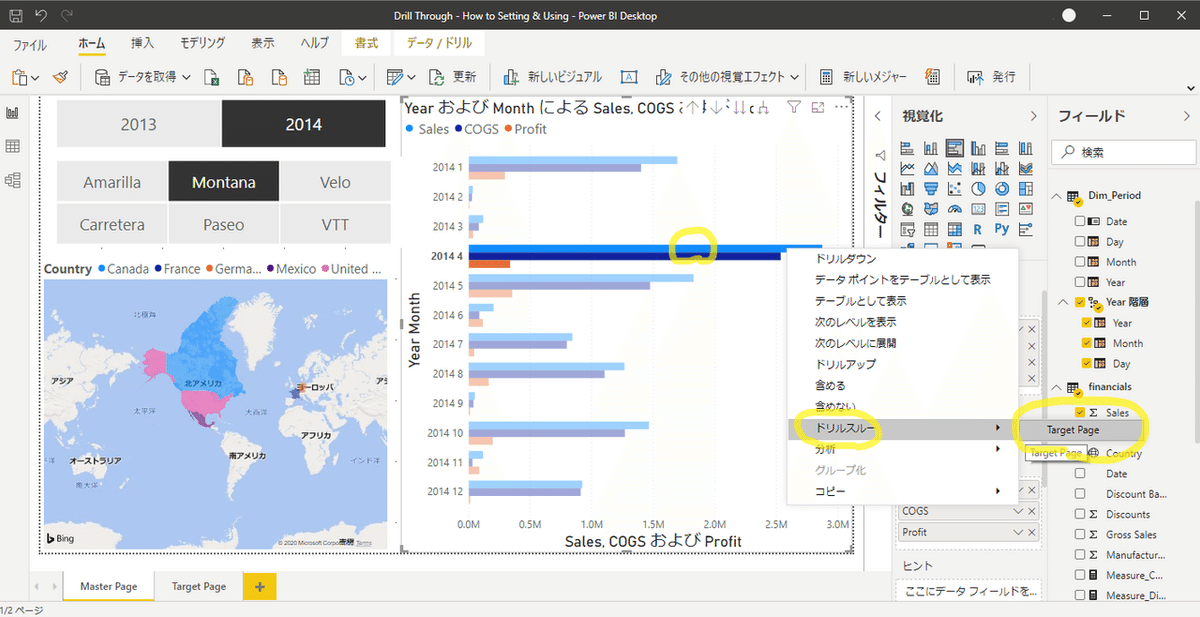
Task: Select the scatter chart visual icon
Action: pyautogui.click(x=955, y=188)
